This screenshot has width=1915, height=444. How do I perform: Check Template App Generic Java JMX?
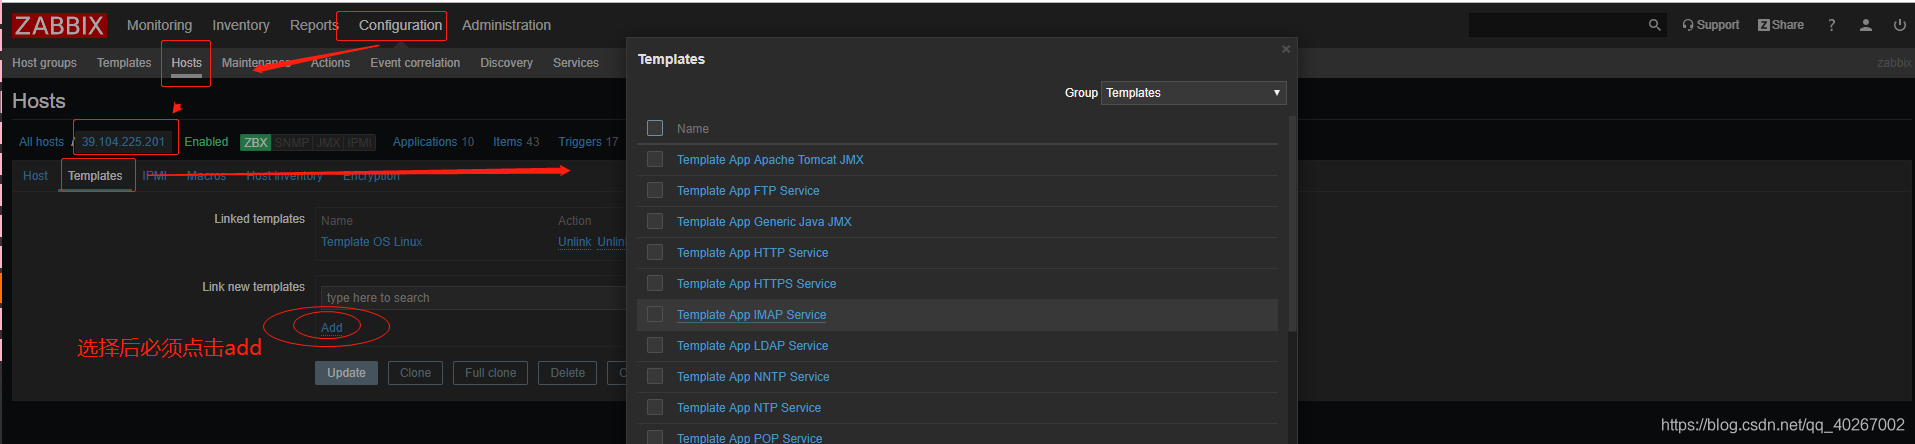(x=655, y=221)
